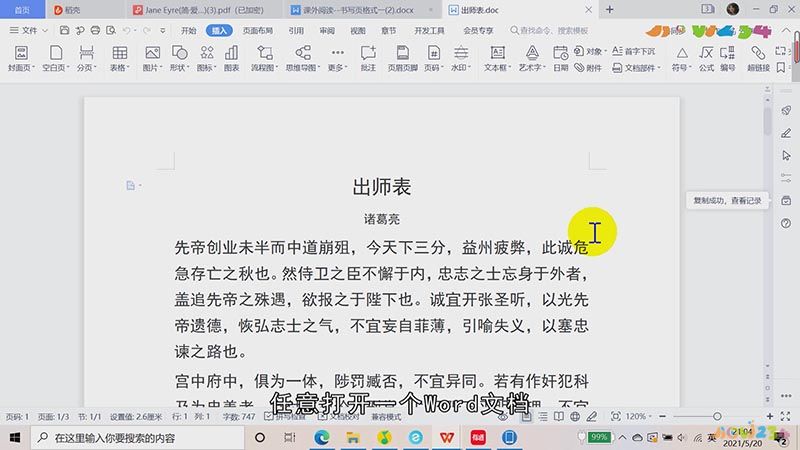Open the quick access toolbar customize dropdown
The width and height of the screenshot is (800, 450).
163,31
